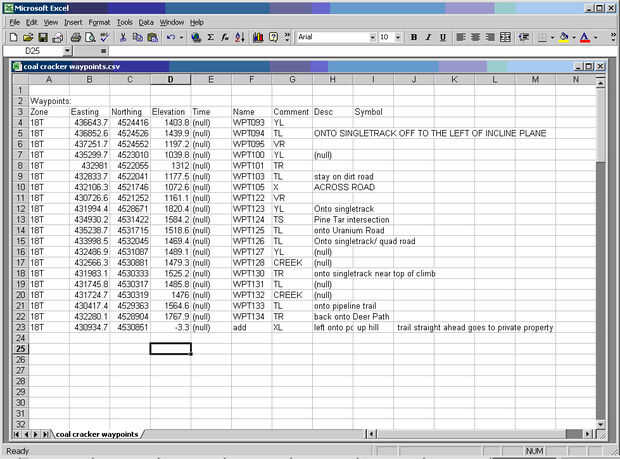The height and width of the screenshot is (459, 620).
Task: Go to first sheet tab navigation button
Action: tap(17, 434)
